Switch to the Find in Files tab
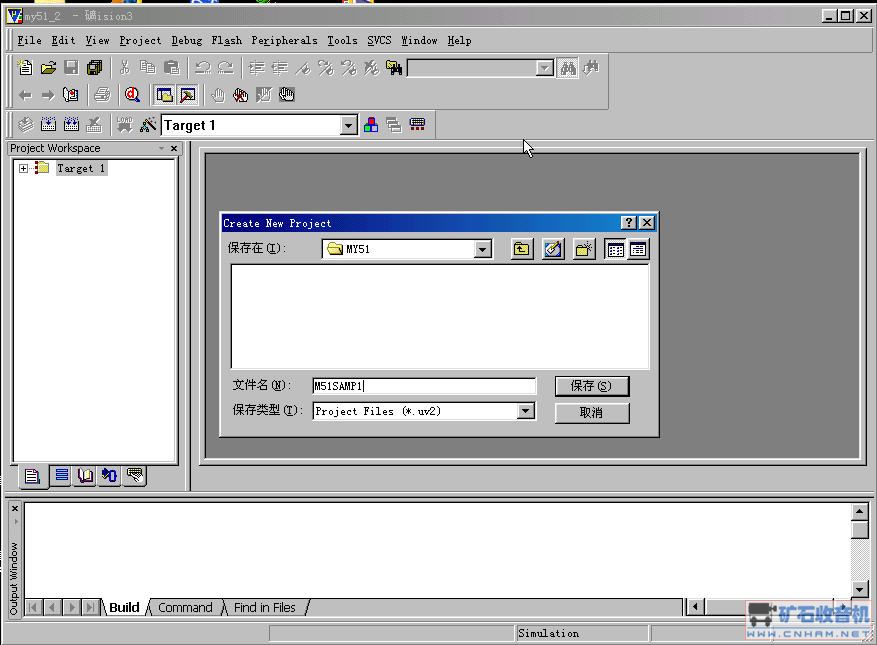The height and width of the screenshot is (645, 877). [x=265, y=608]
